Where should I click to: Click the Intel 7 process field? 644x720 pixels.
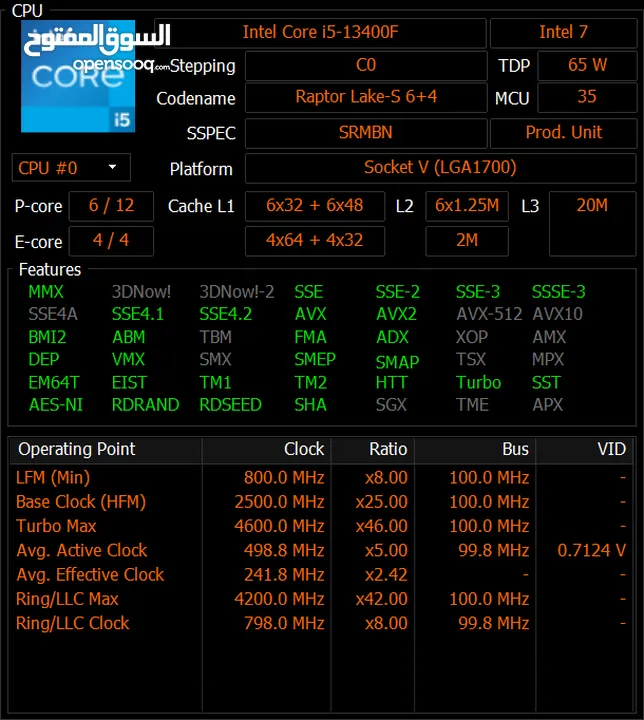[x=564, y=33]
